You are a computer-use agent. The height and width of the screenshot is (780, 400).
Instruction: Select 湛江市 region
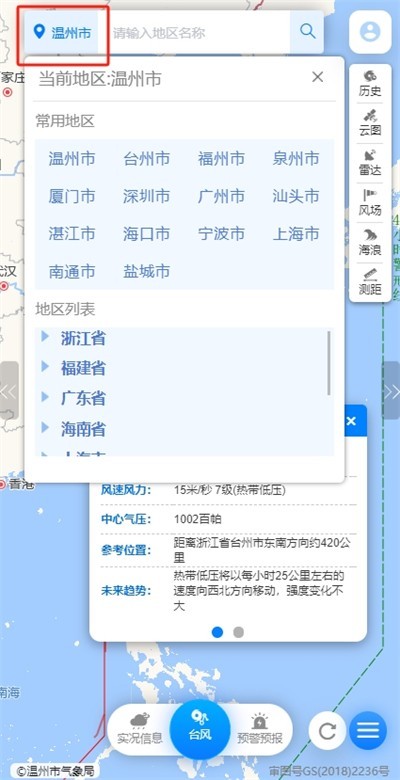72,234
